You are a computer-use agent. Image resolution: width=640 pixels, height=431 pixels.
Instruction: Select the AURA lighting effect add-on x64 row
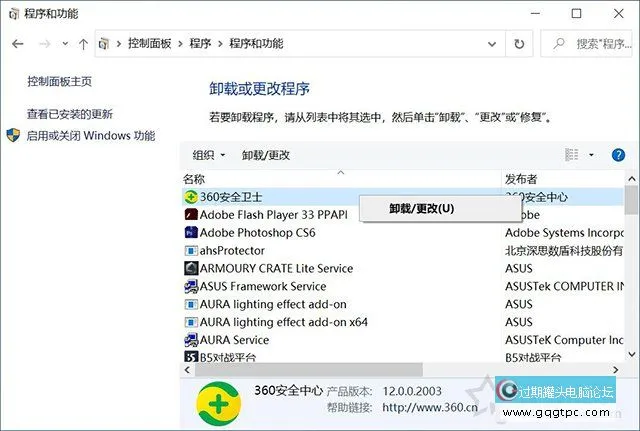402,322
